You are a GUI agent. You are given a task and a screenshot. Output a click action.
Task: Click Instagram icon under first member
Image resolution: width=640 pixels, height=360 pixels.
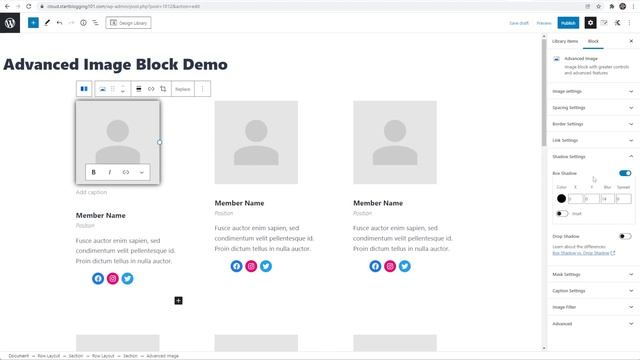[x=113, y=278]
